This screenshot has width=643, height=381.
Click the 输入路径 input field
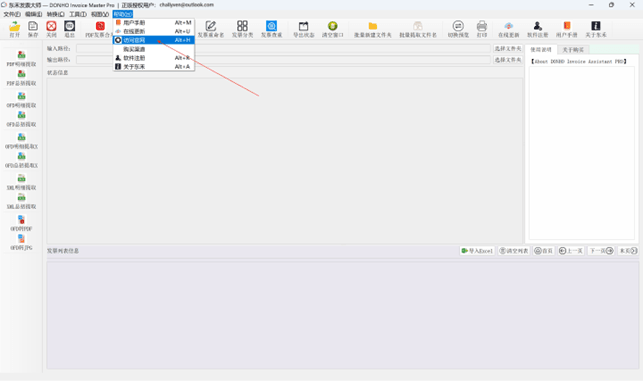point(283,48)
